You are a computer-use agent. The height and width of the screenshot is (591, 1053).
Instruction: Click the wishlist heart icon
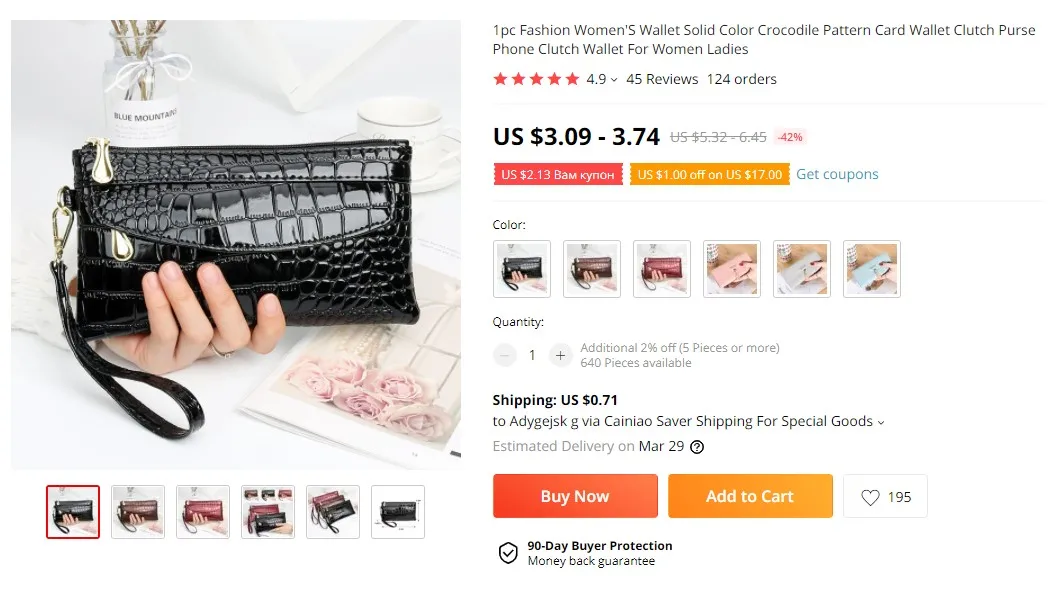(x=870, y=497)
